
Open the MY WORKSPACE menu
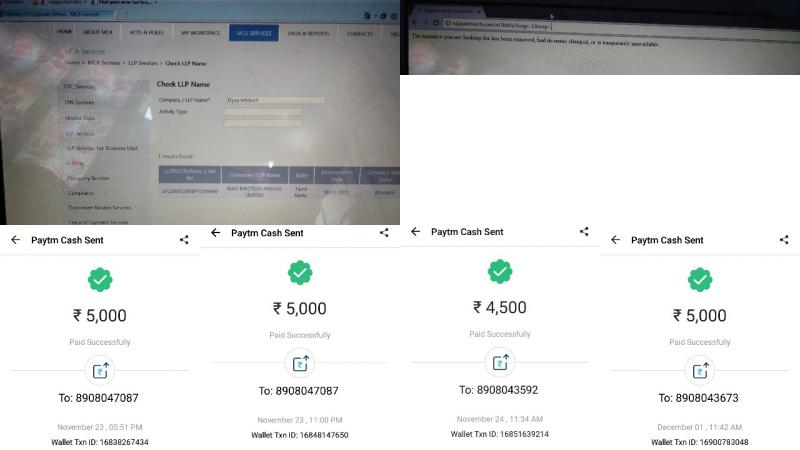tap(201, 33)
